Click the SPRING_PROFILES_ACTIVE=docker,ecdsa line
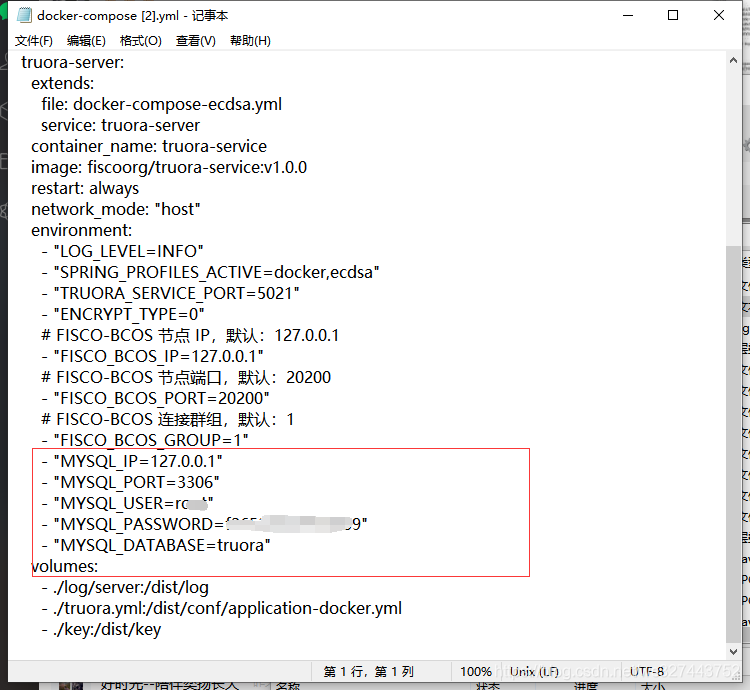The height and width of the screenshot is (690, 750). click(210, 273)
